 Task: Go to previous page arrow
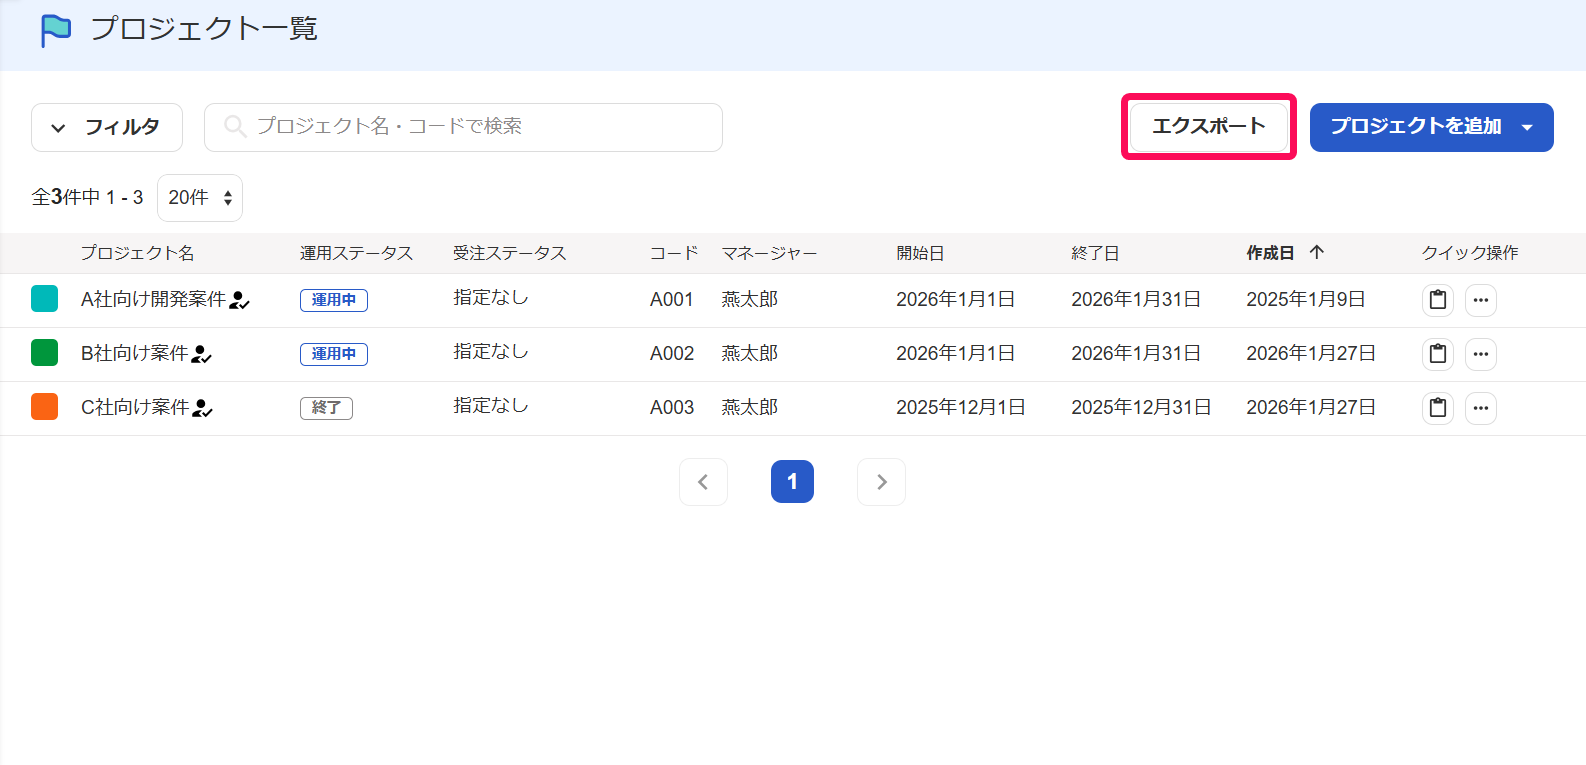(x=703, y=482)
